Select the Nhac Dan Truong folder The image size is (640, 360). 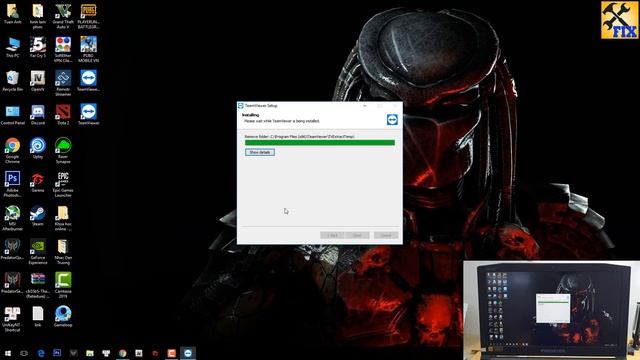point(63,251)
